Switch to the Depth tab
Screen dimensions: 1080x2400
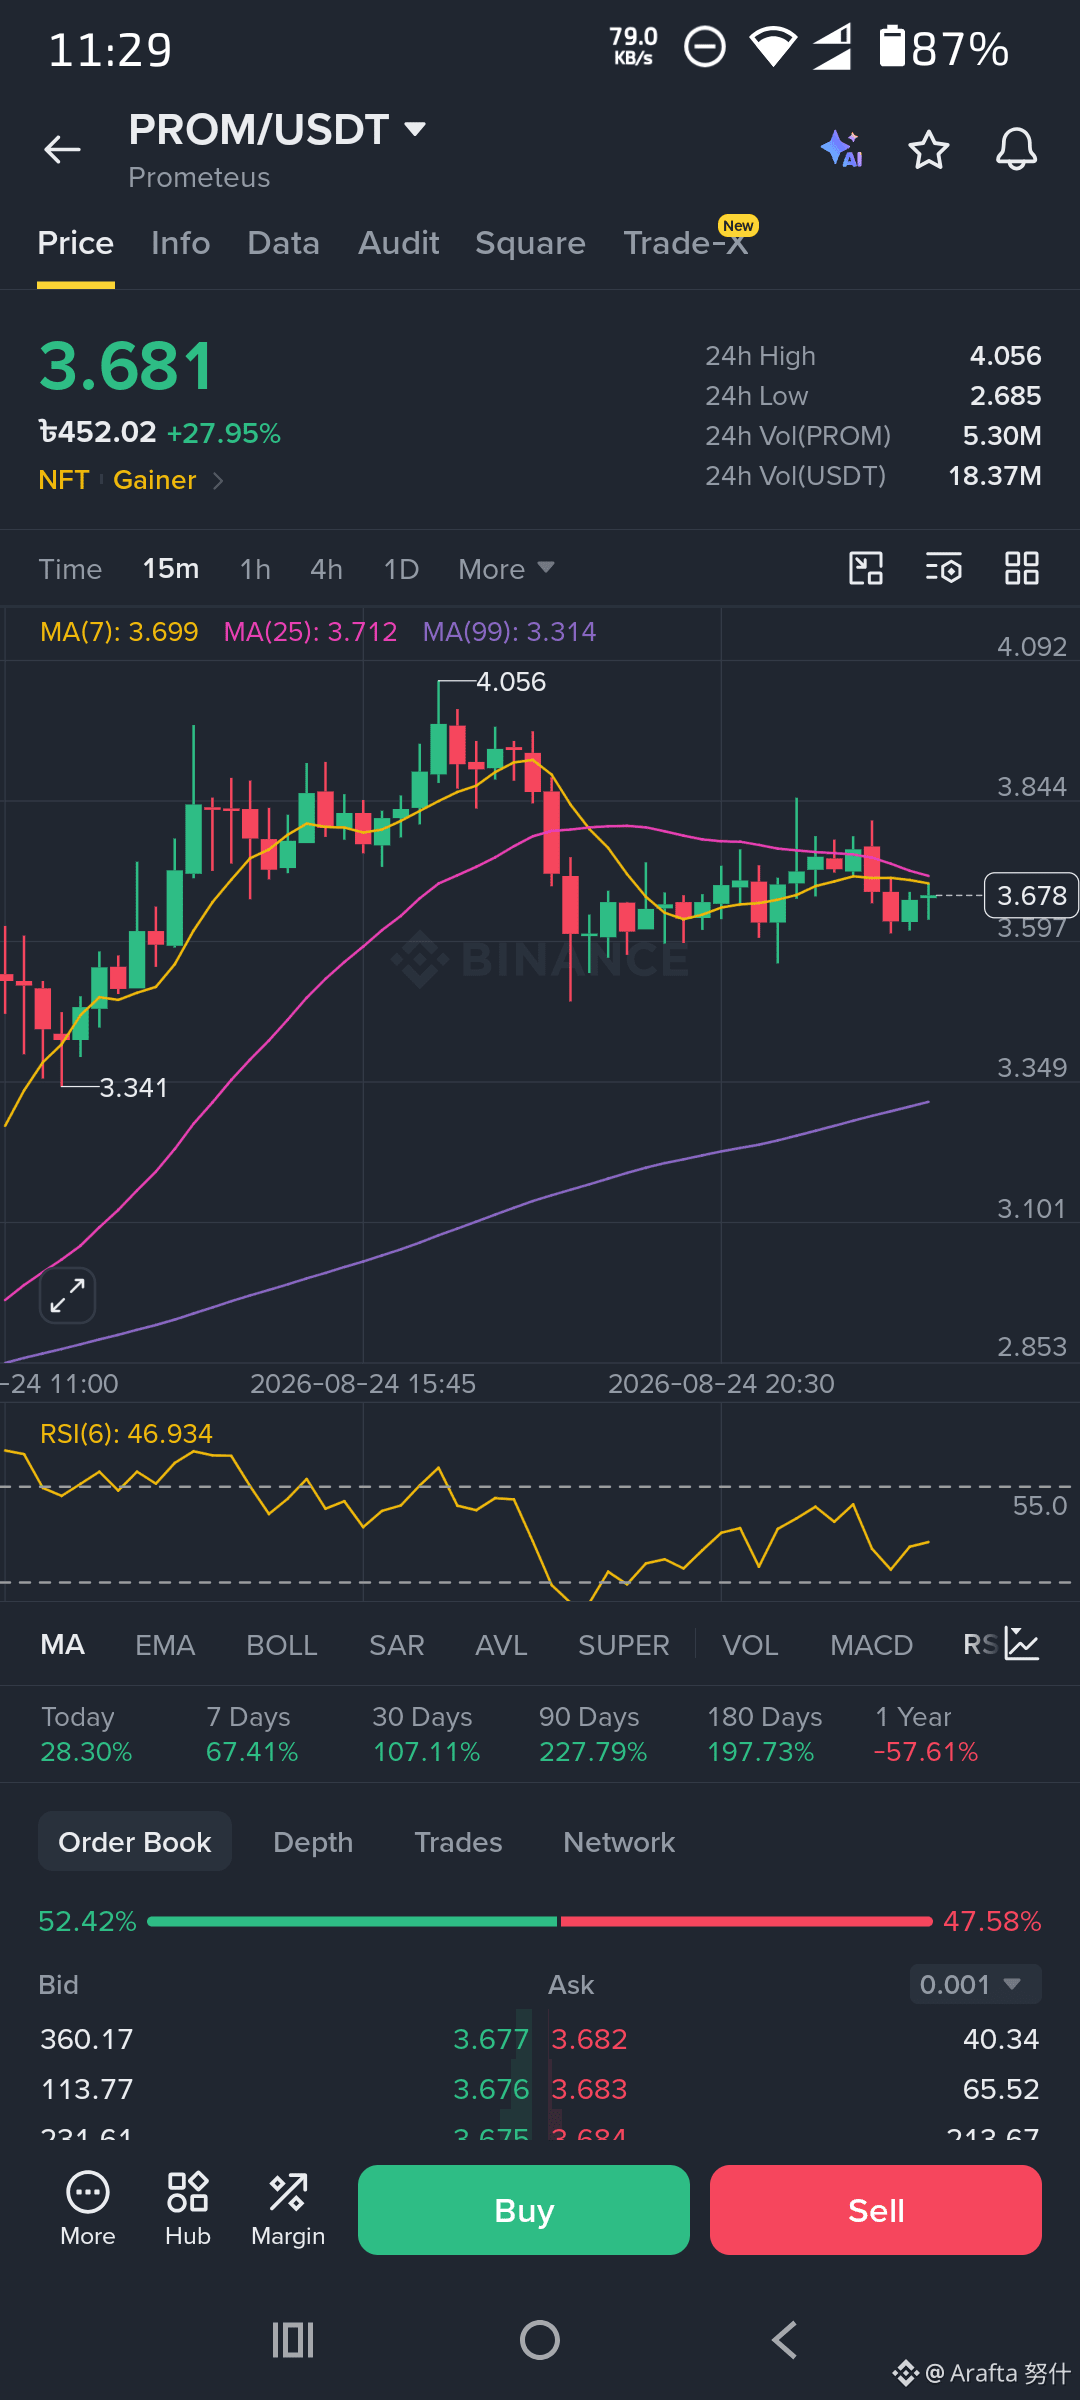[313, 1842]
